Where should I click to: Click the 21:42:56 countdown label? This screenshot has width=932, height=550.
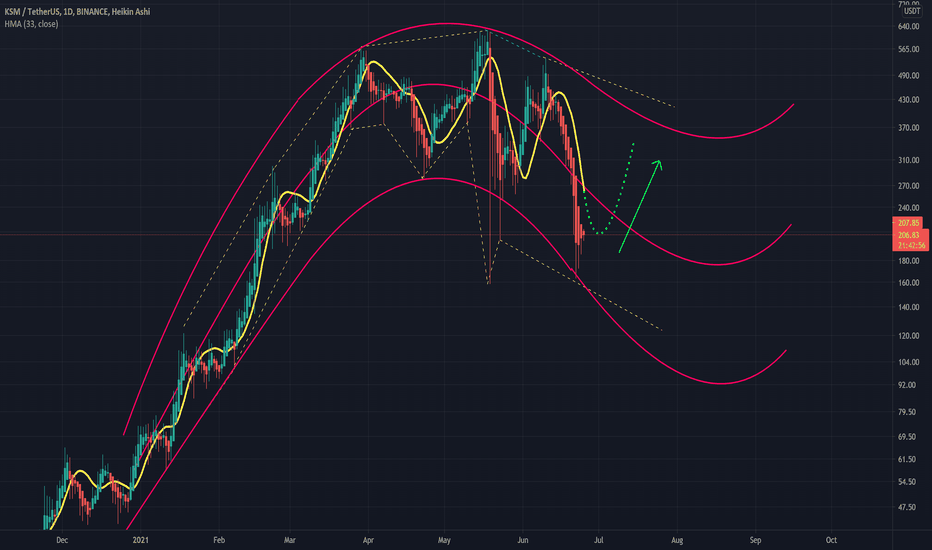click(x=911, y=245)
